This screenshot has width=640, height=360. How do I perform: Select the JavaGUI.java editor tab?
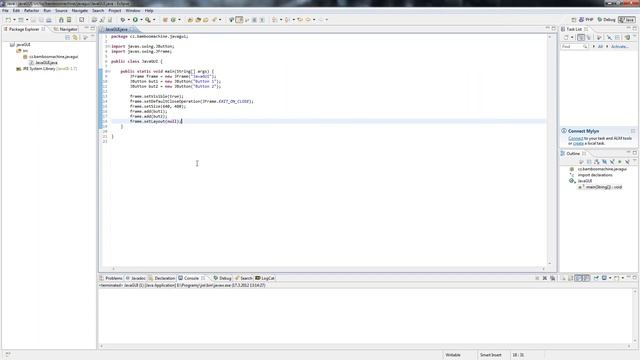[116, 29]
